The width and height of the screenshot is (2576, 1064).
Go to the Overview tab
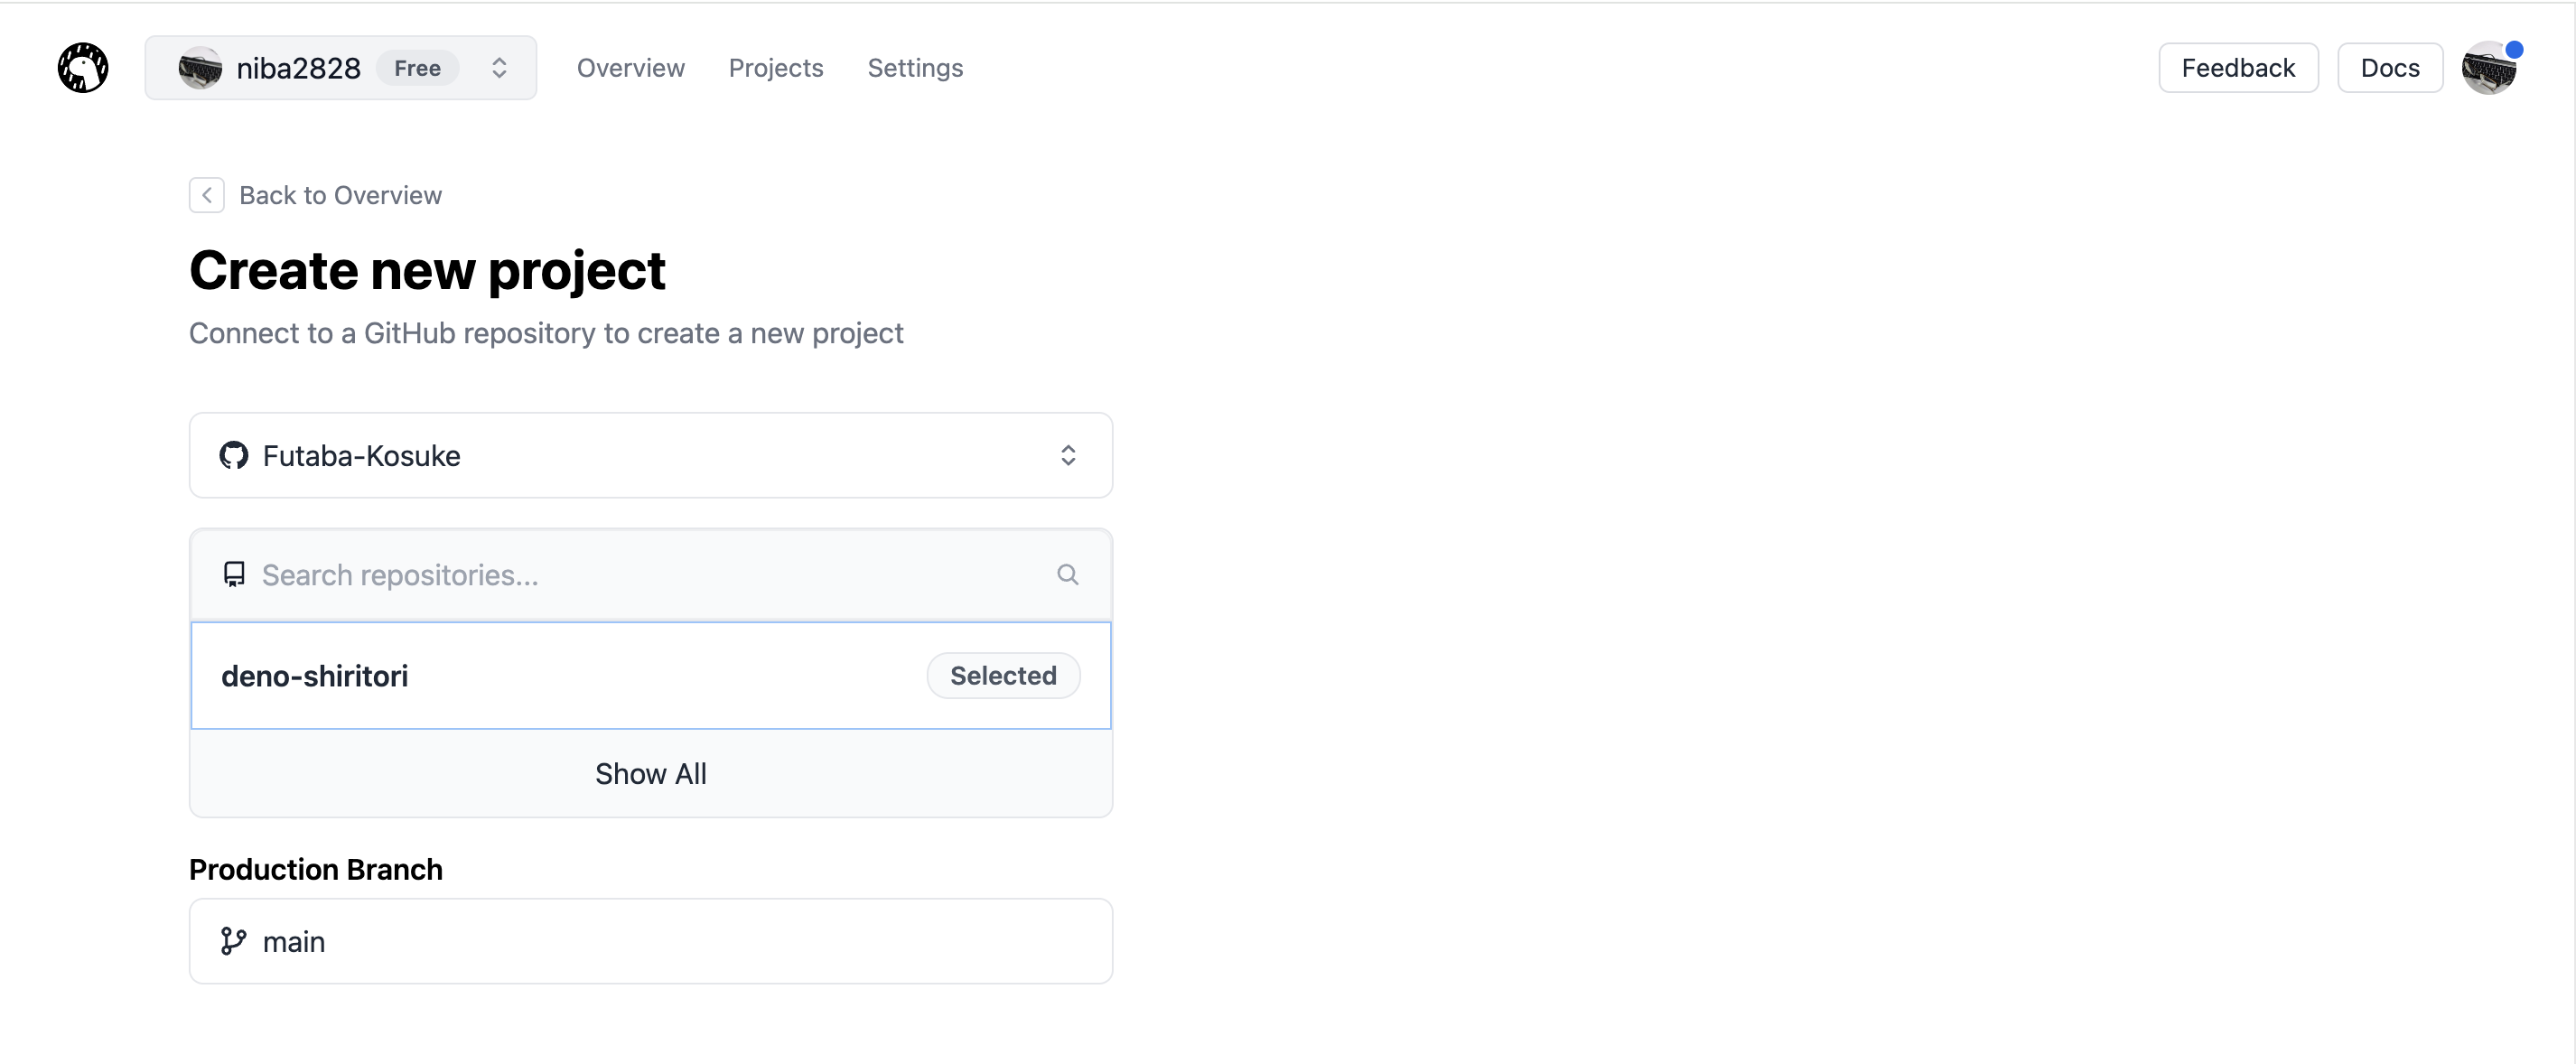point(630,68)
